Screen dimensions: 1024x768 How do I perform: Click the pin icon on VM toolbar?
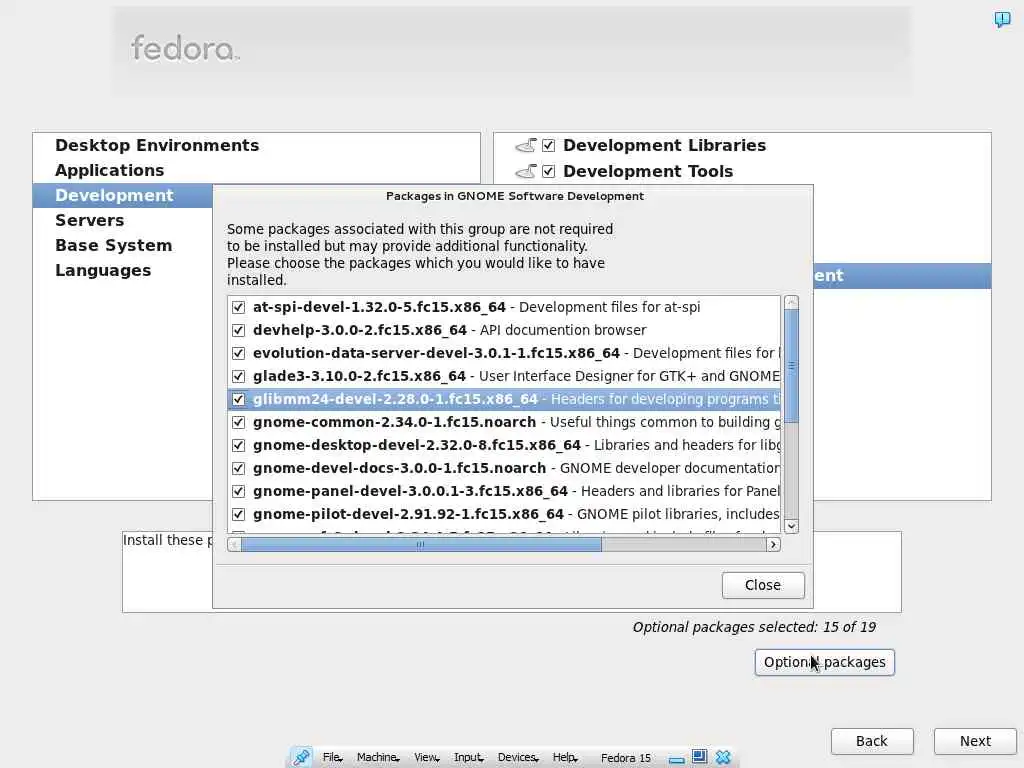point(301,758)
